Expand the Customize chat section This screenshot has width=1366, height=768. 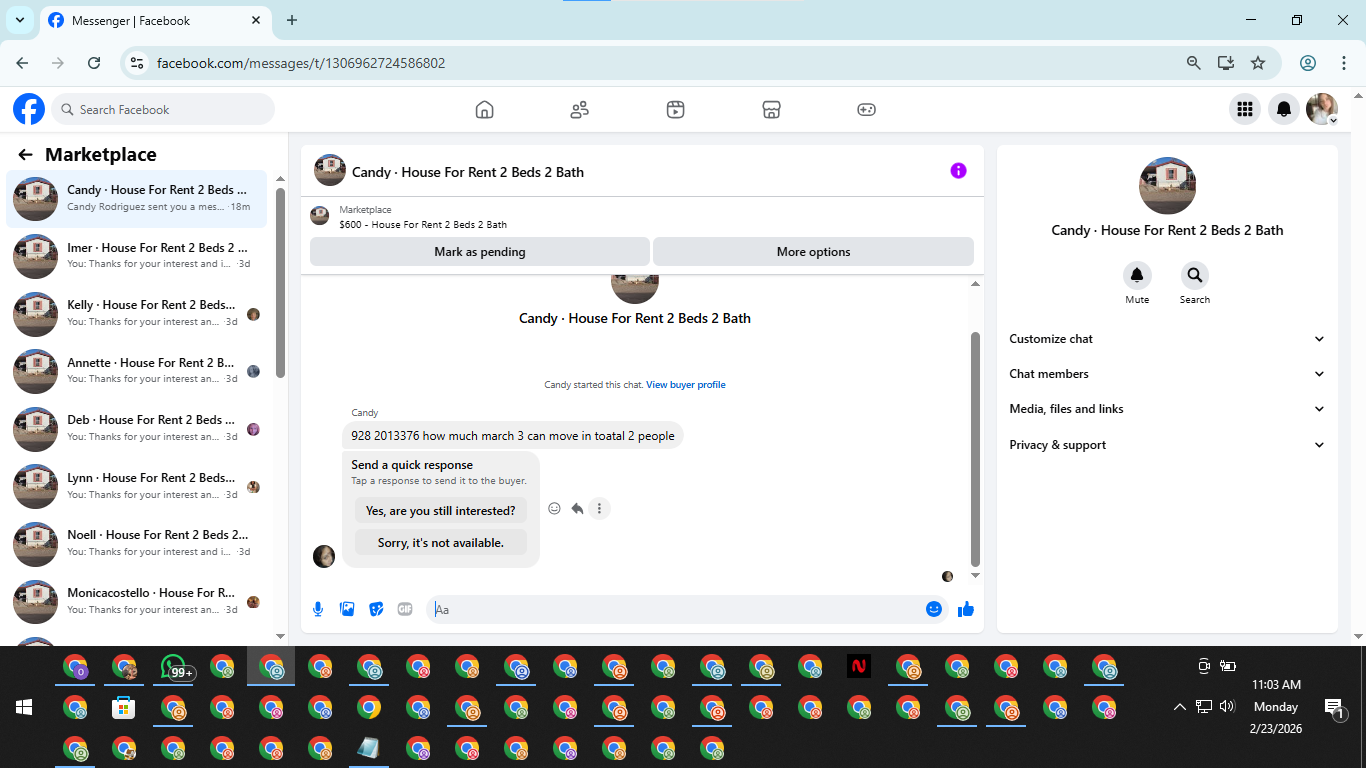coord(1167,339)
